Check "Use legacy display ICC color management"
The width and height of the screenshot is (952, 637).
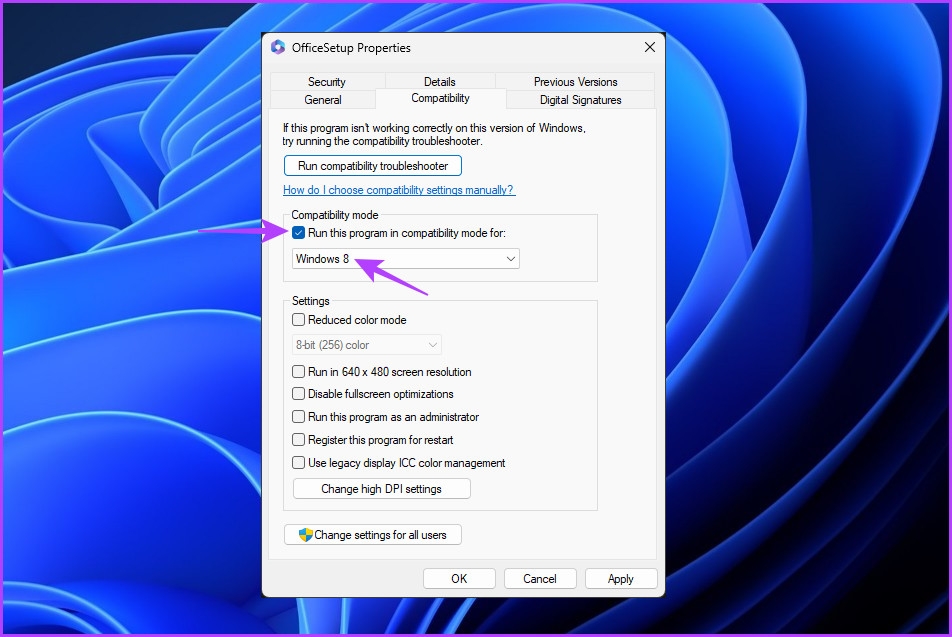click(298, 463)
